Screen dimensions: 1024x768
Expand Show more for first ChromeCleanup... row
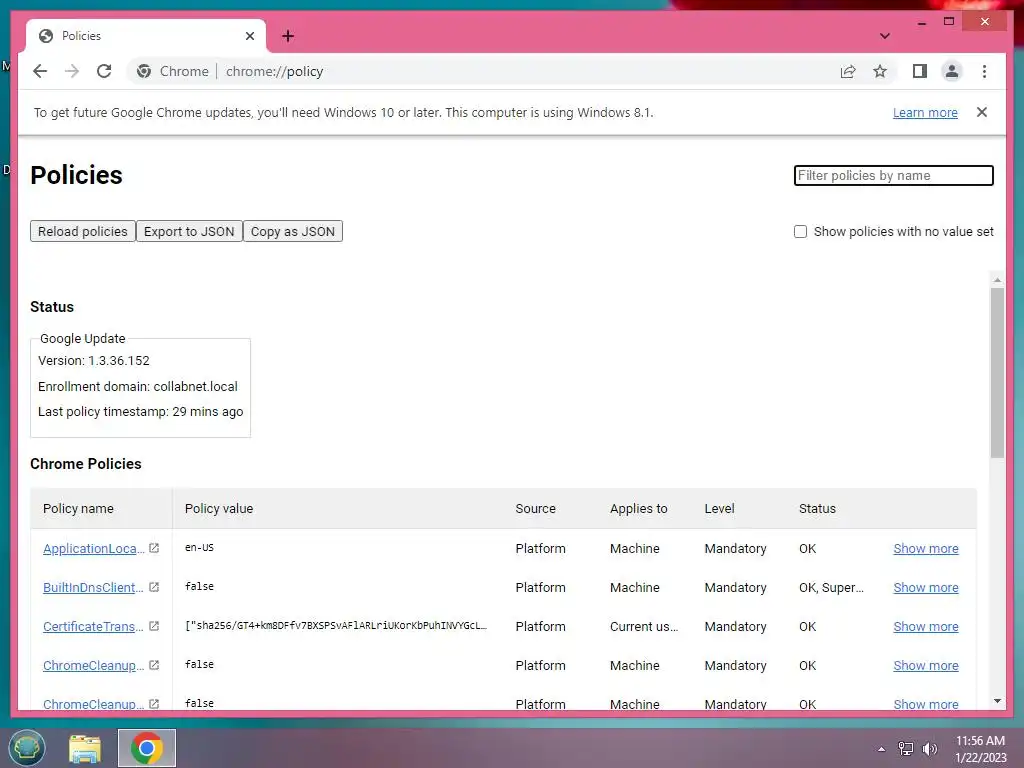click(925, 666)
